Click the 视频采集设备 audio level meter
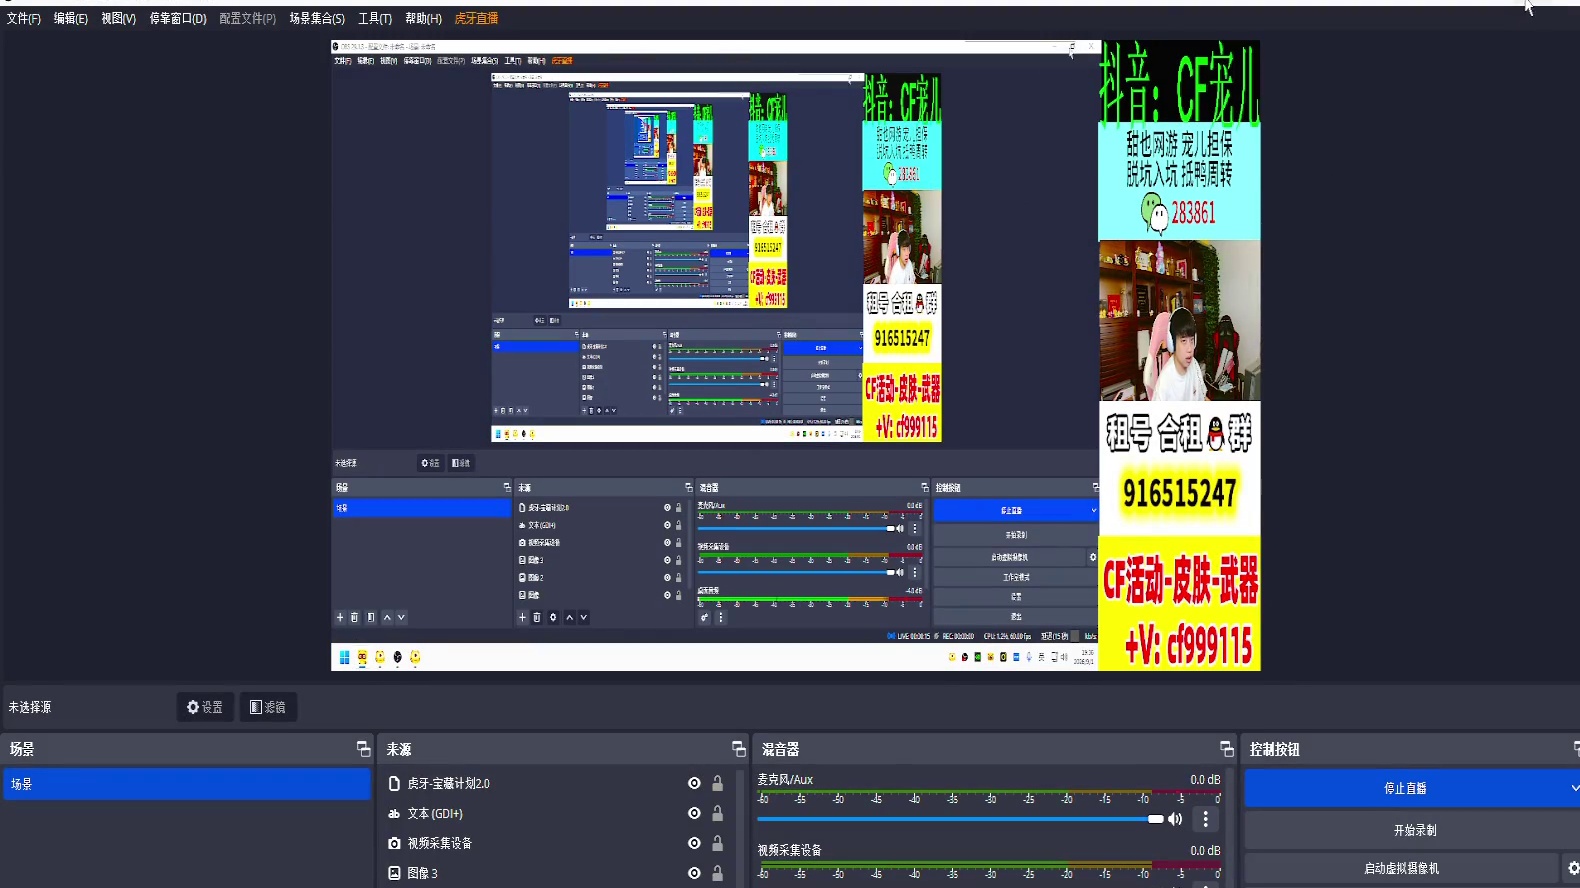1580x888 pixels. click(x=989, y=867)
